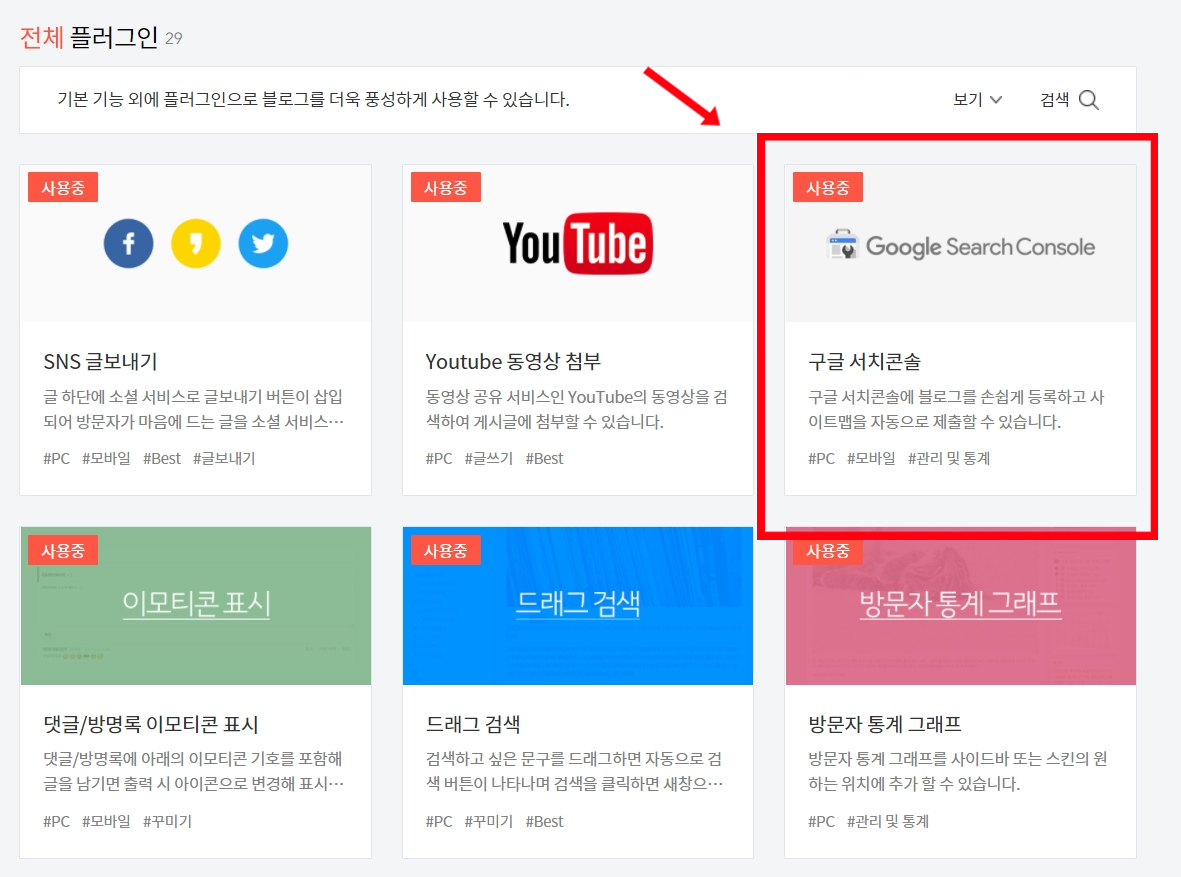Click 사용중 badge on 방문자 통계 그래프 card
Screen dimensions: 1181x877
coord(828,551)
